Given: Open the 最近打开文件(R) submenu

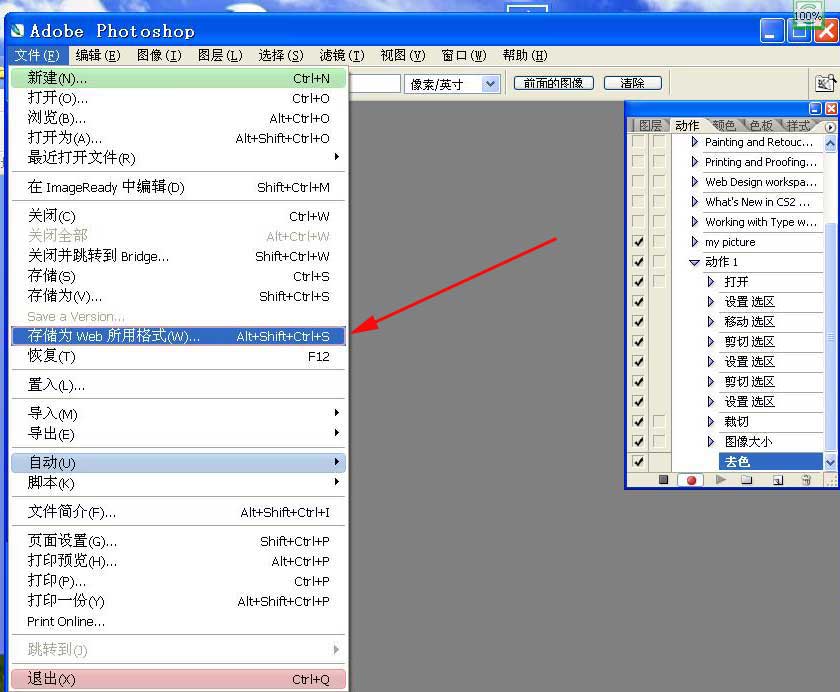Looking at the screenshot, I should [178, 157].
